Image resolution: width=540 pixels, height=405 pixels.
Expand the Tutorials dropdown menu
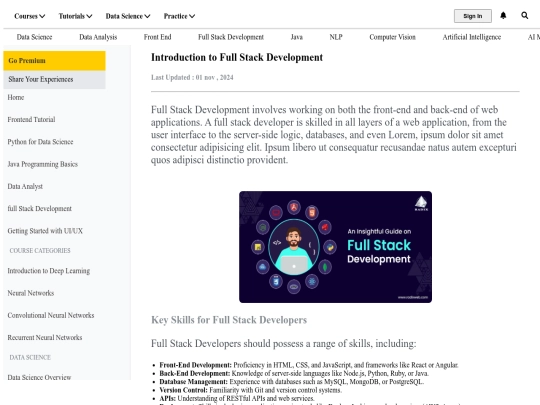[x=75, y=16]
